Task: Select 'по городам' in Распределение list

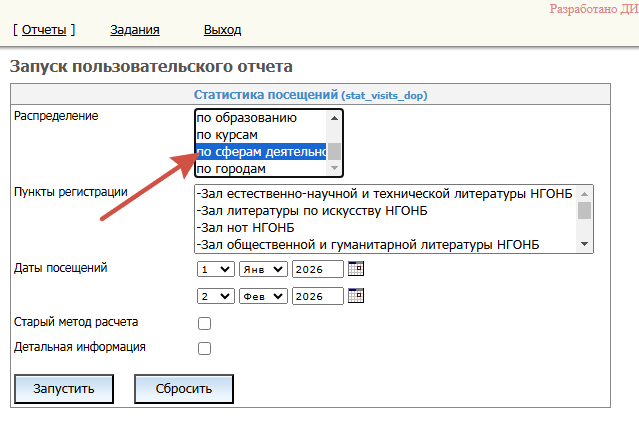Action: coord(261,168)
